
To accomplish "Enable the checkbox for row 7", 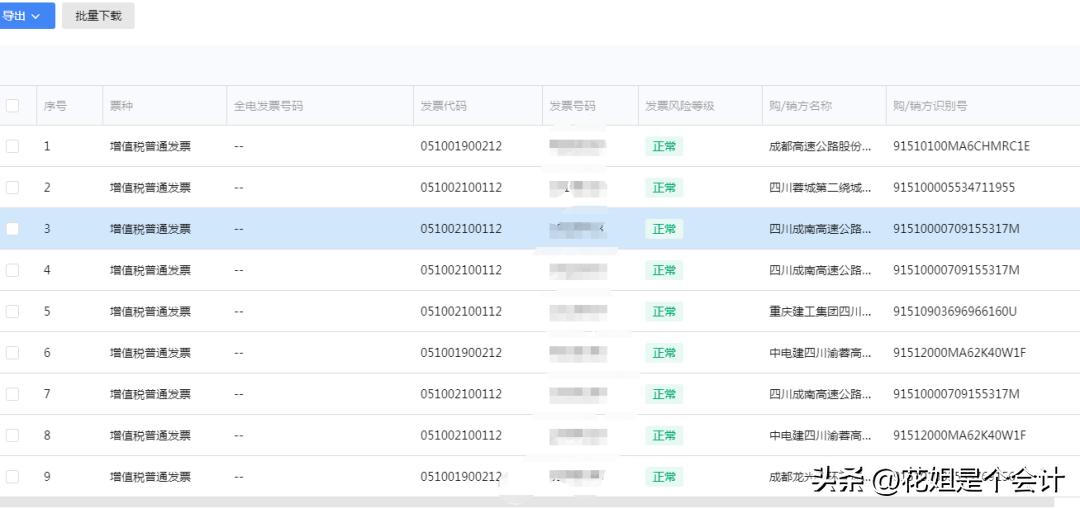I will pyautogui.click(x=12, y=394).
